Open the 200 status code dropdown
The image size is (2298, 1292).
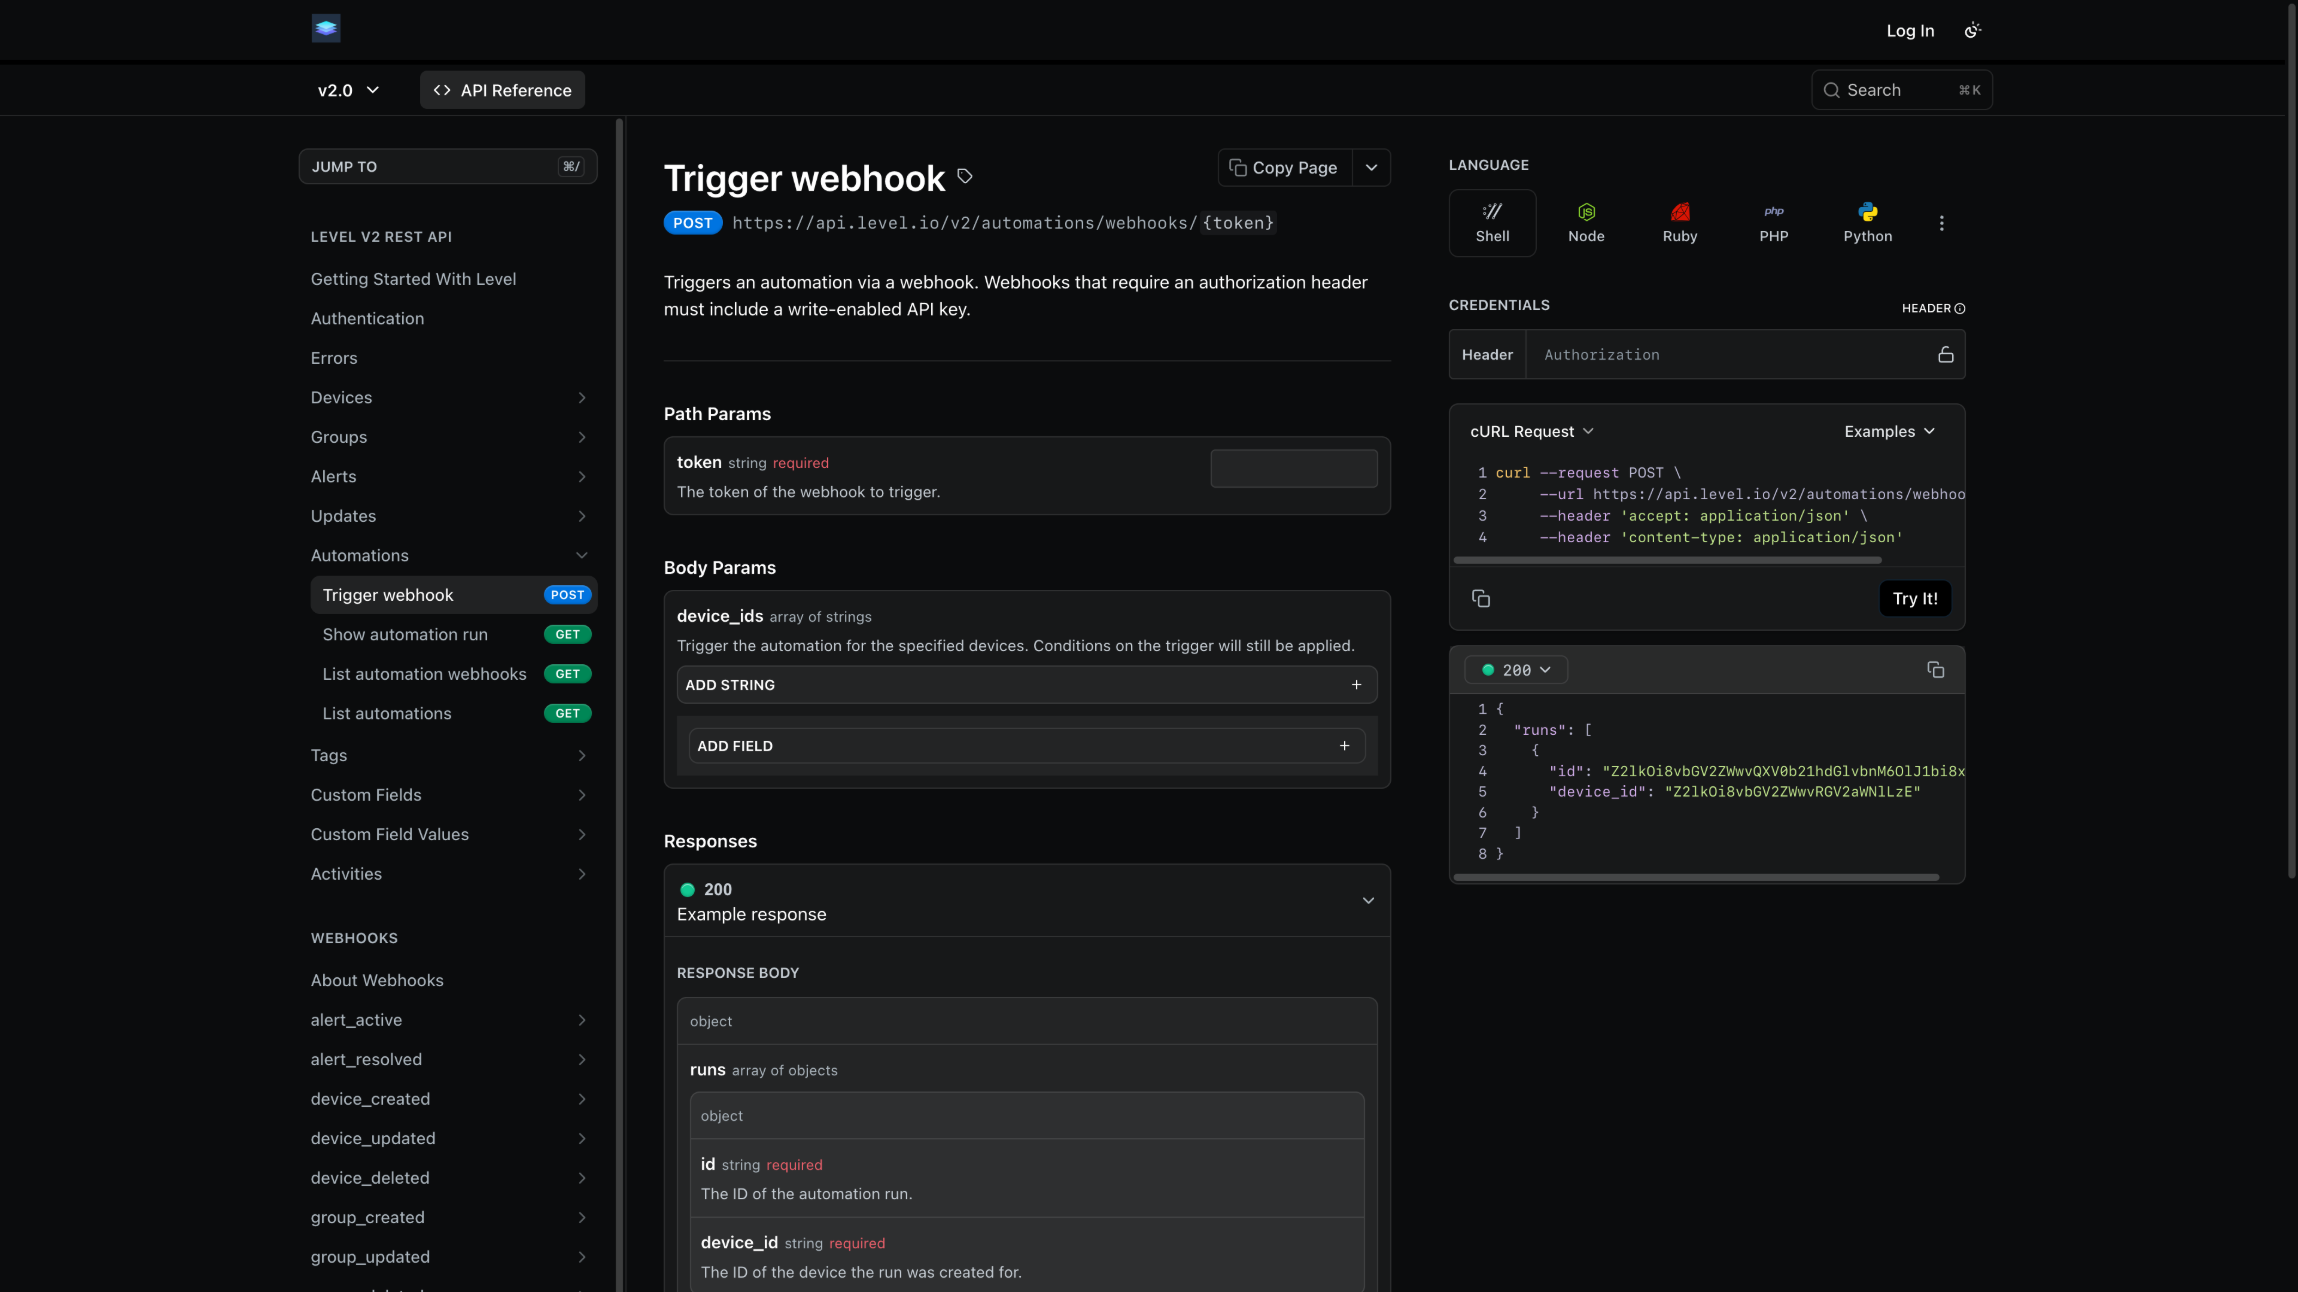[x=1516, y=670]
